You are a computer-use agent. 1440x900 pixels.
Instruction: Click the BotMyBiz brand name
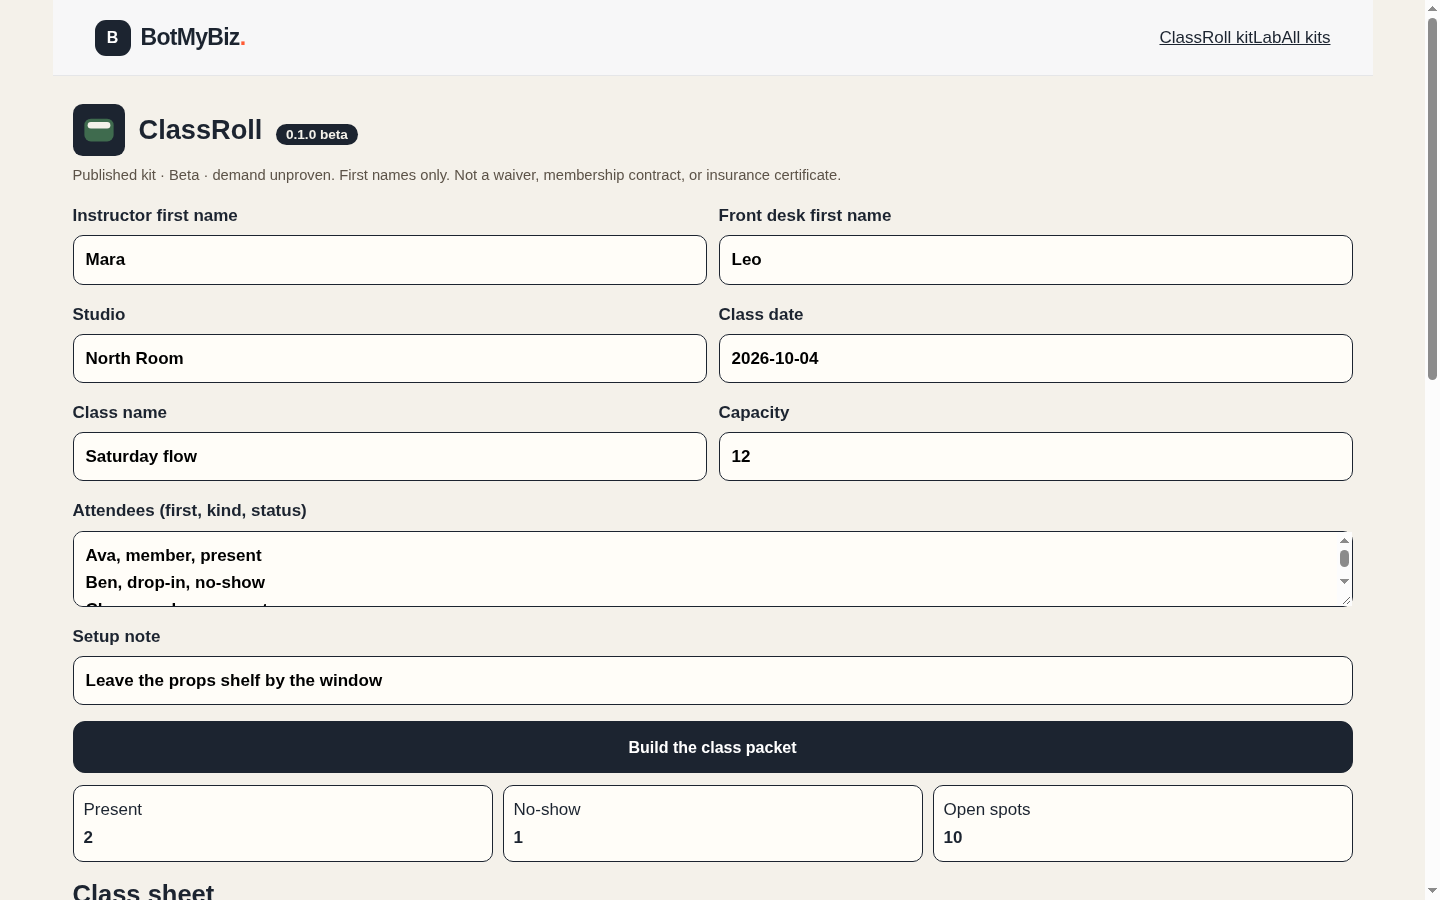[x=193, y=37]
